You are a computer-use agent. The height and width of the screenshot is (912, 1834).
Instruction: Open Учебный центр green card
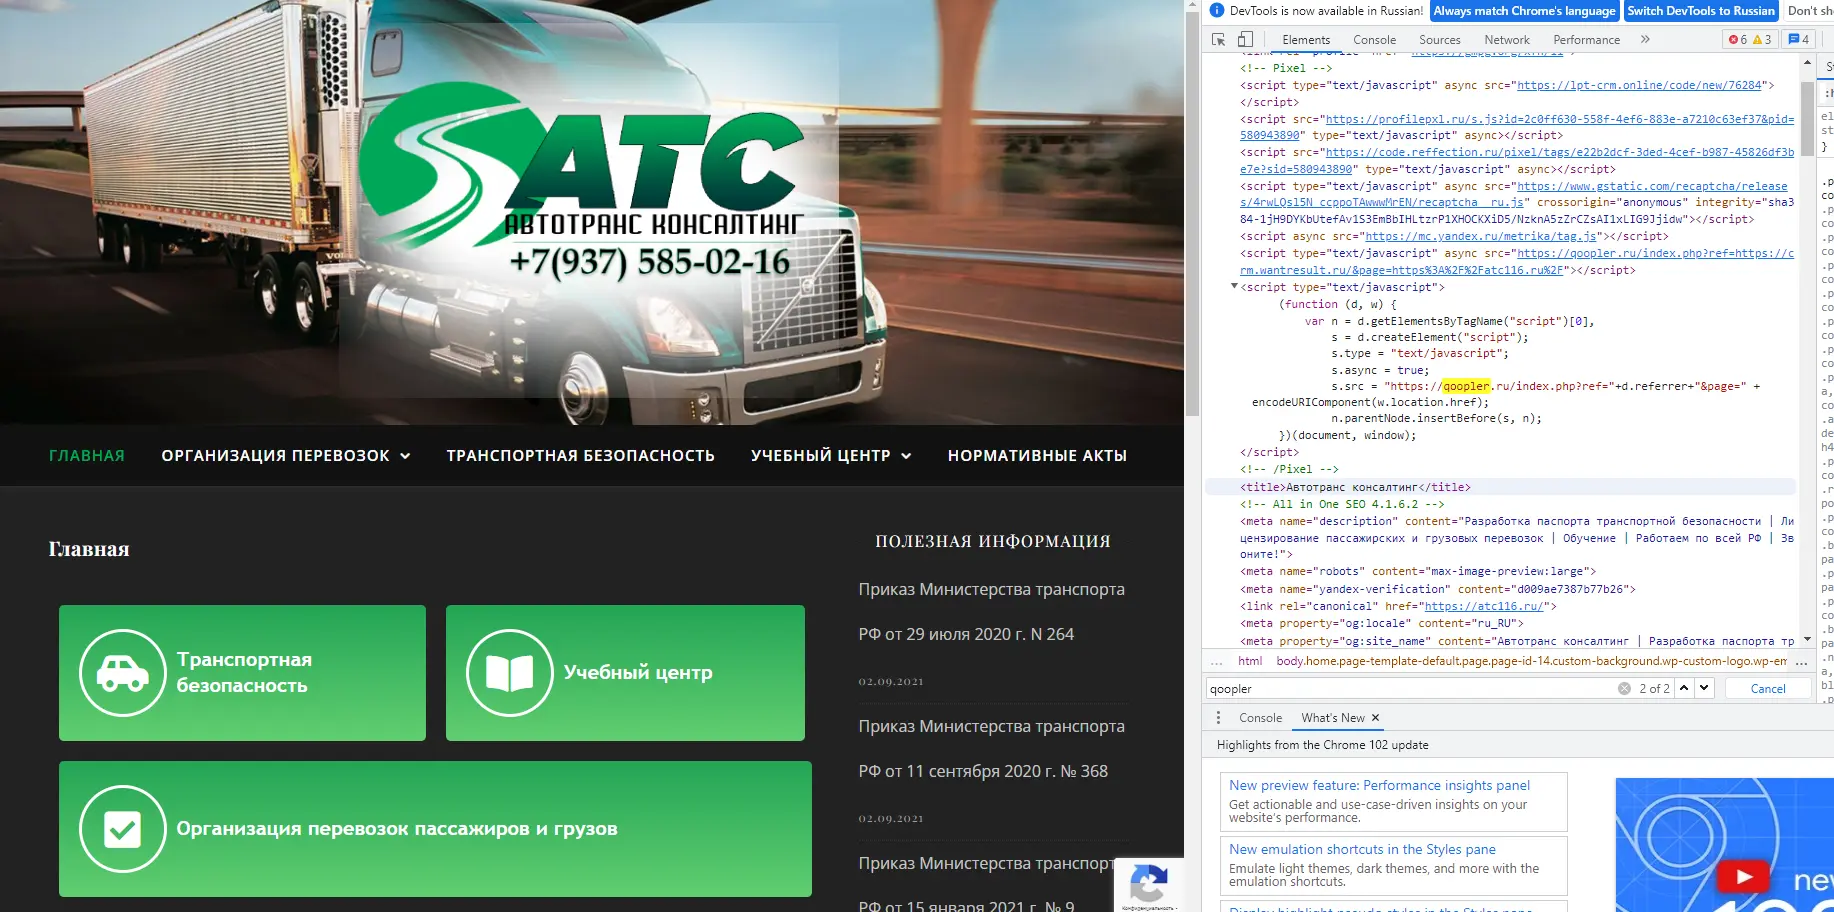click(x=625, y=673)
